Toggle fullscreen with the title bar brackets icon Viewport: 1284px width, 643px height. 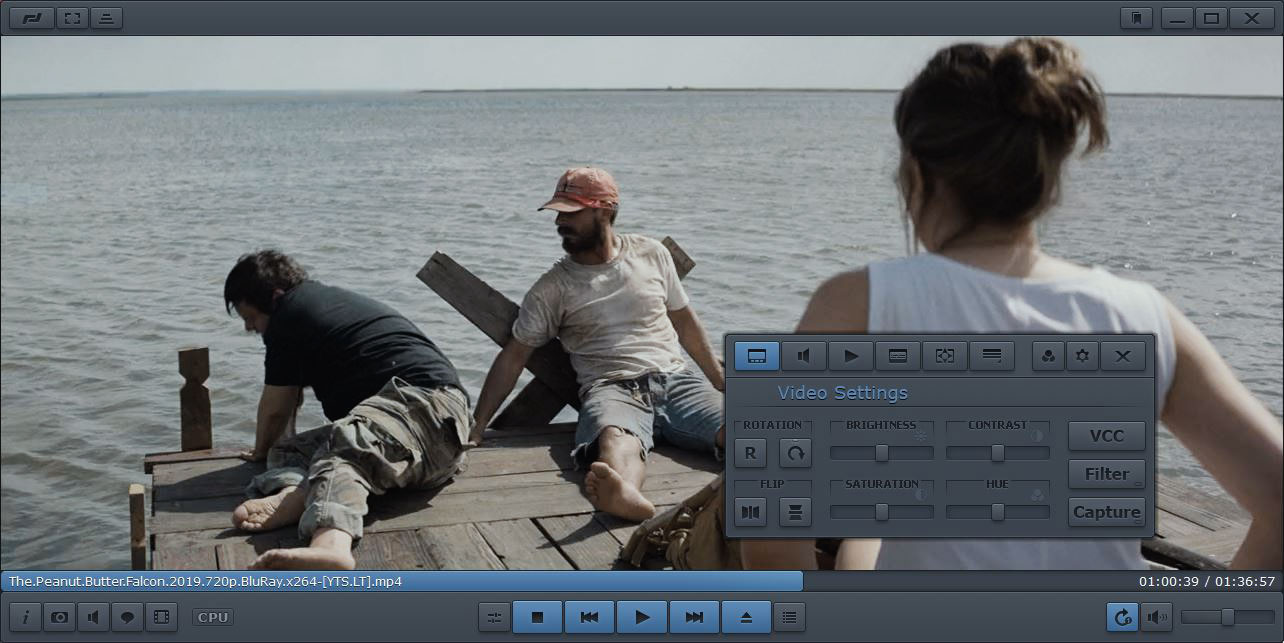(72, 18)
